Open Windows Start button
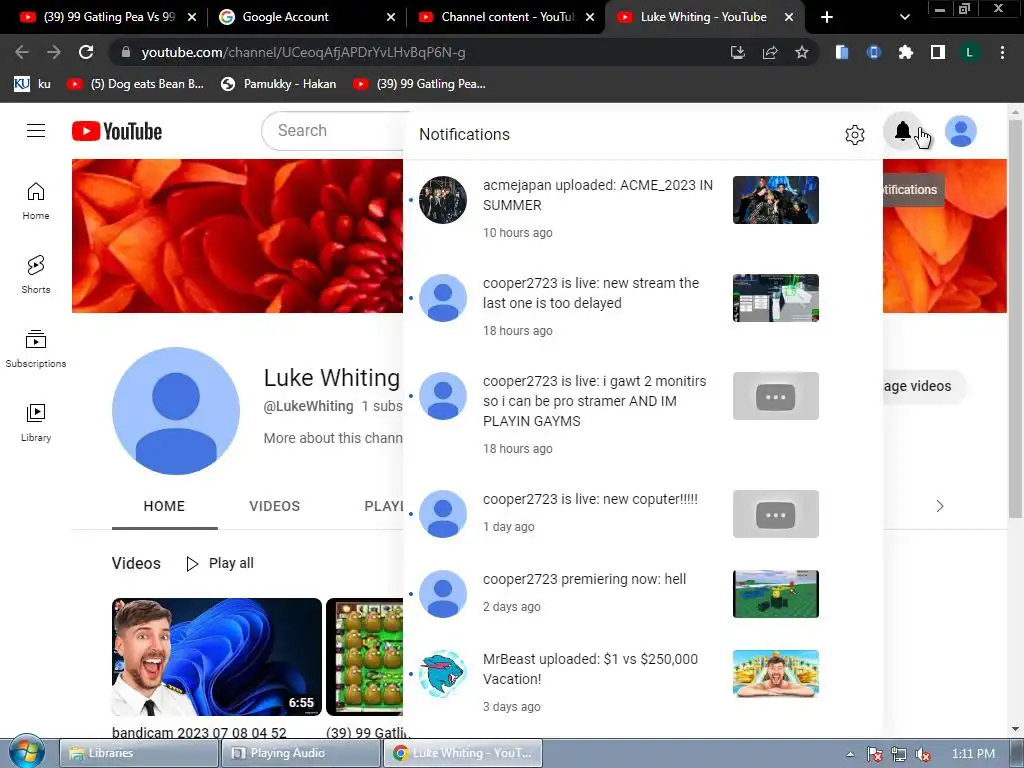Viewport: 1024px width, 768px height. [26, 752]
